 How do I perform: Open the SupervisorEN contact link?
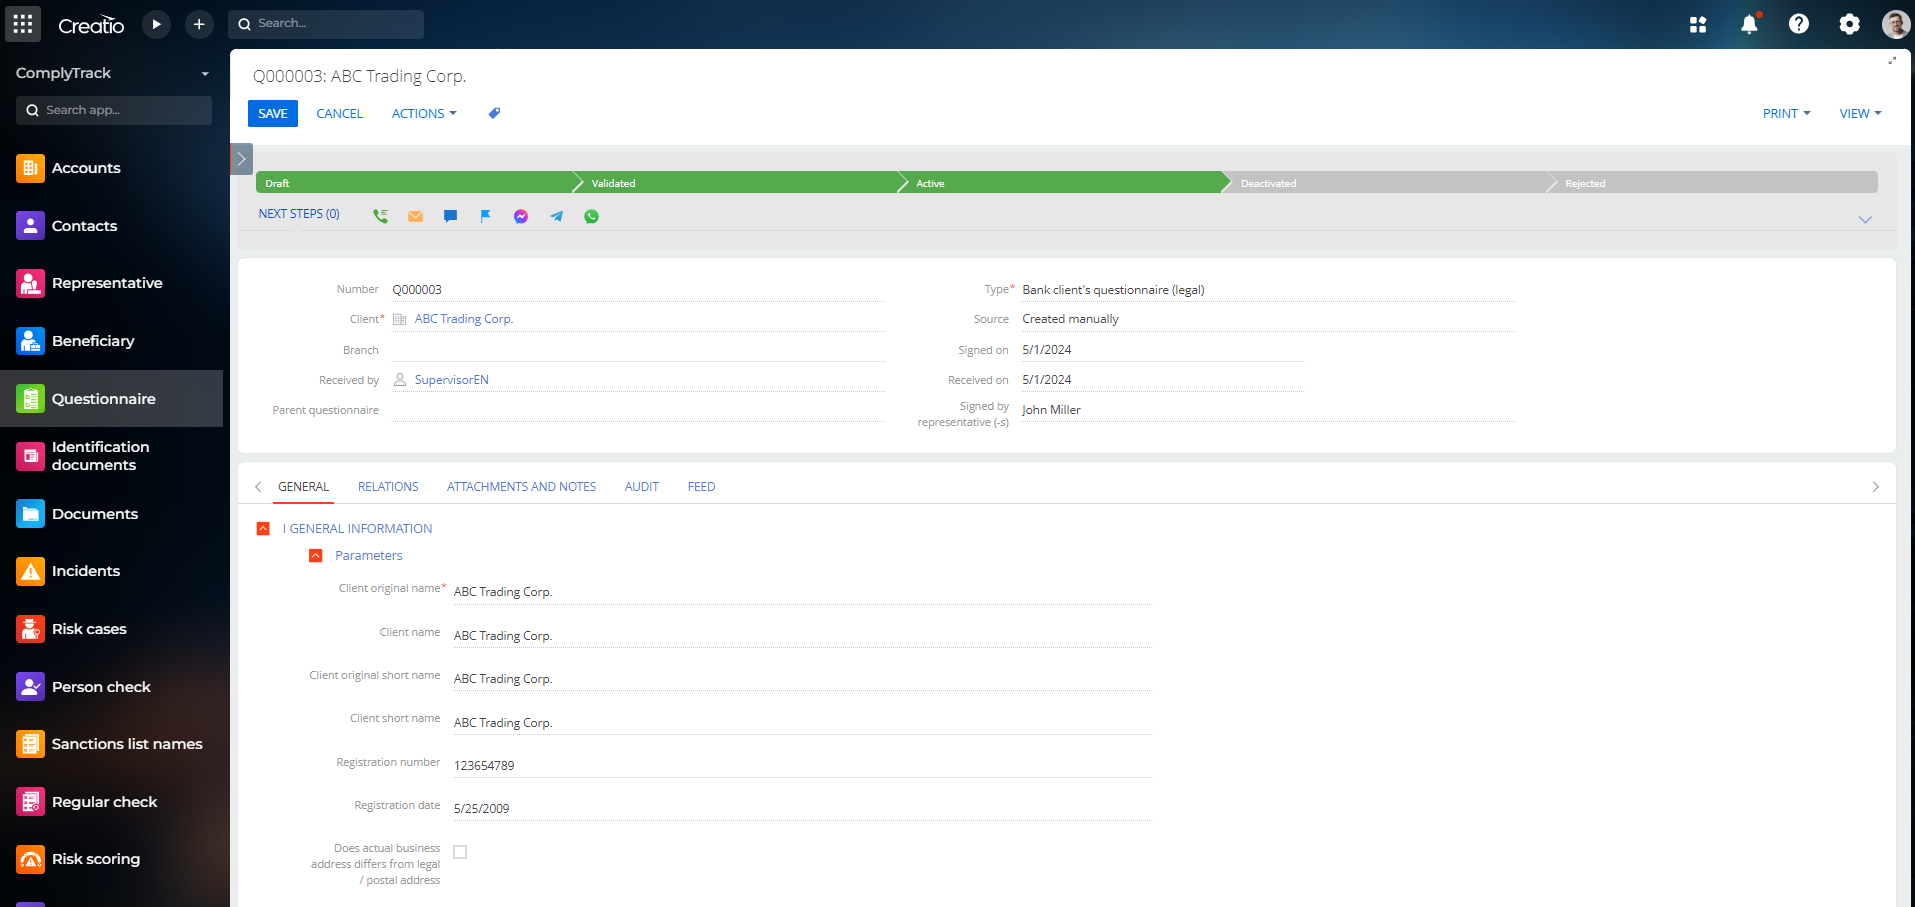(x=452, y=380)
